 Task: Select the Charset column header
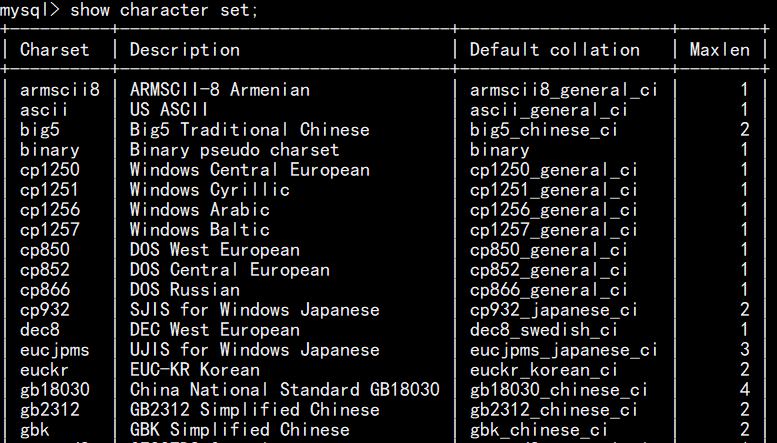point(55,50)
